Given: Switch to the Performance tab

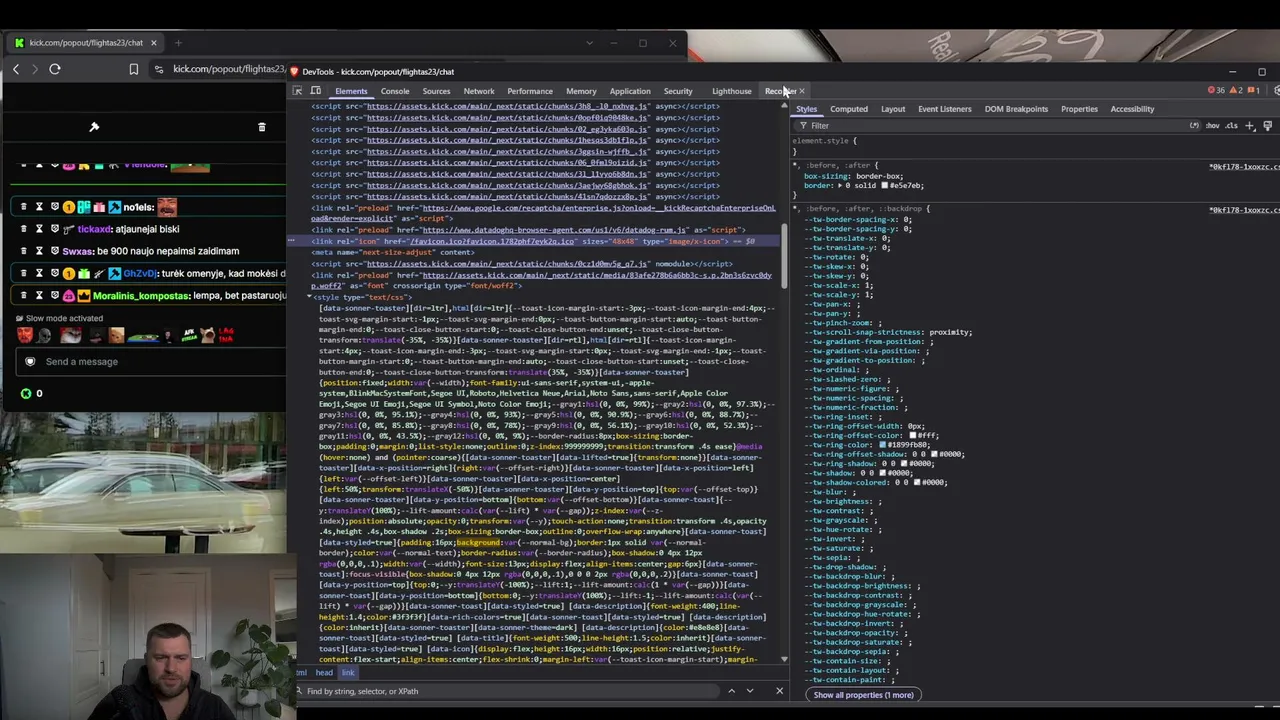Looking at the screenshot, I should coord(529,91).
